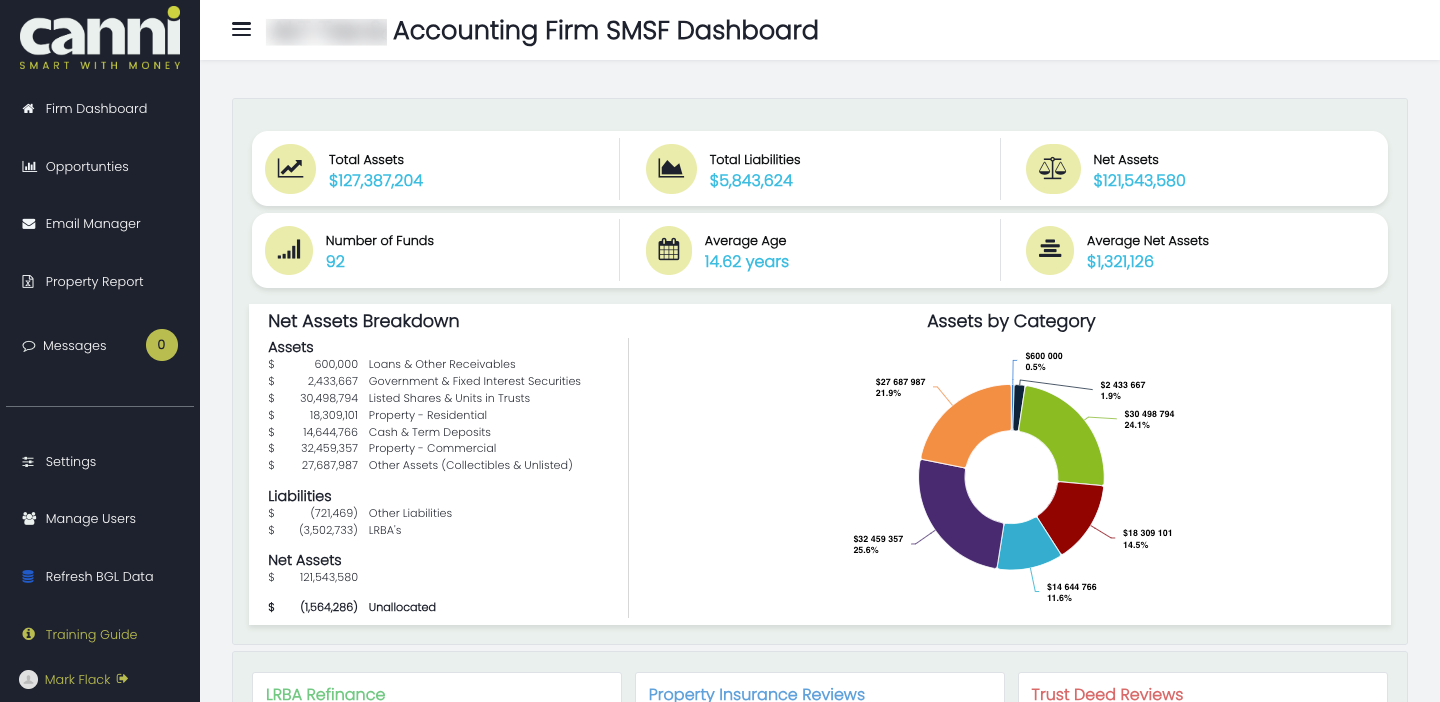Image resolution: width=1440 pixels, height=702 pixels.
Task: Click the Canni logo
Action: point(100,38)
